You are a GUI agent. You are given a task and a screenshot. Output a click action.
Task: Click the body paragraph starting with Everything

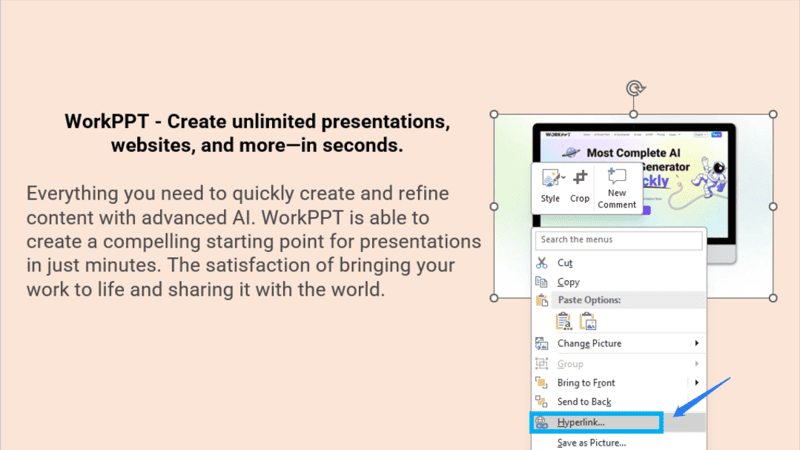pyautogui.click(x=254, y=241)
